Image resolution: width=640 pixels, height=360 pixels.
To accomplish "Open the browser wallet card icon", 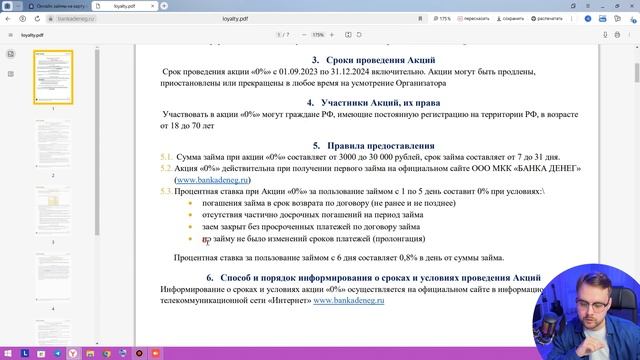I will (602, 19).
